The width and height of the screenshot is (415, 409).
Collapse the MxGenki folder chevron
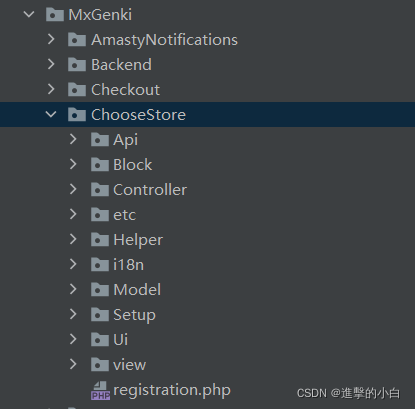[29, 14]
